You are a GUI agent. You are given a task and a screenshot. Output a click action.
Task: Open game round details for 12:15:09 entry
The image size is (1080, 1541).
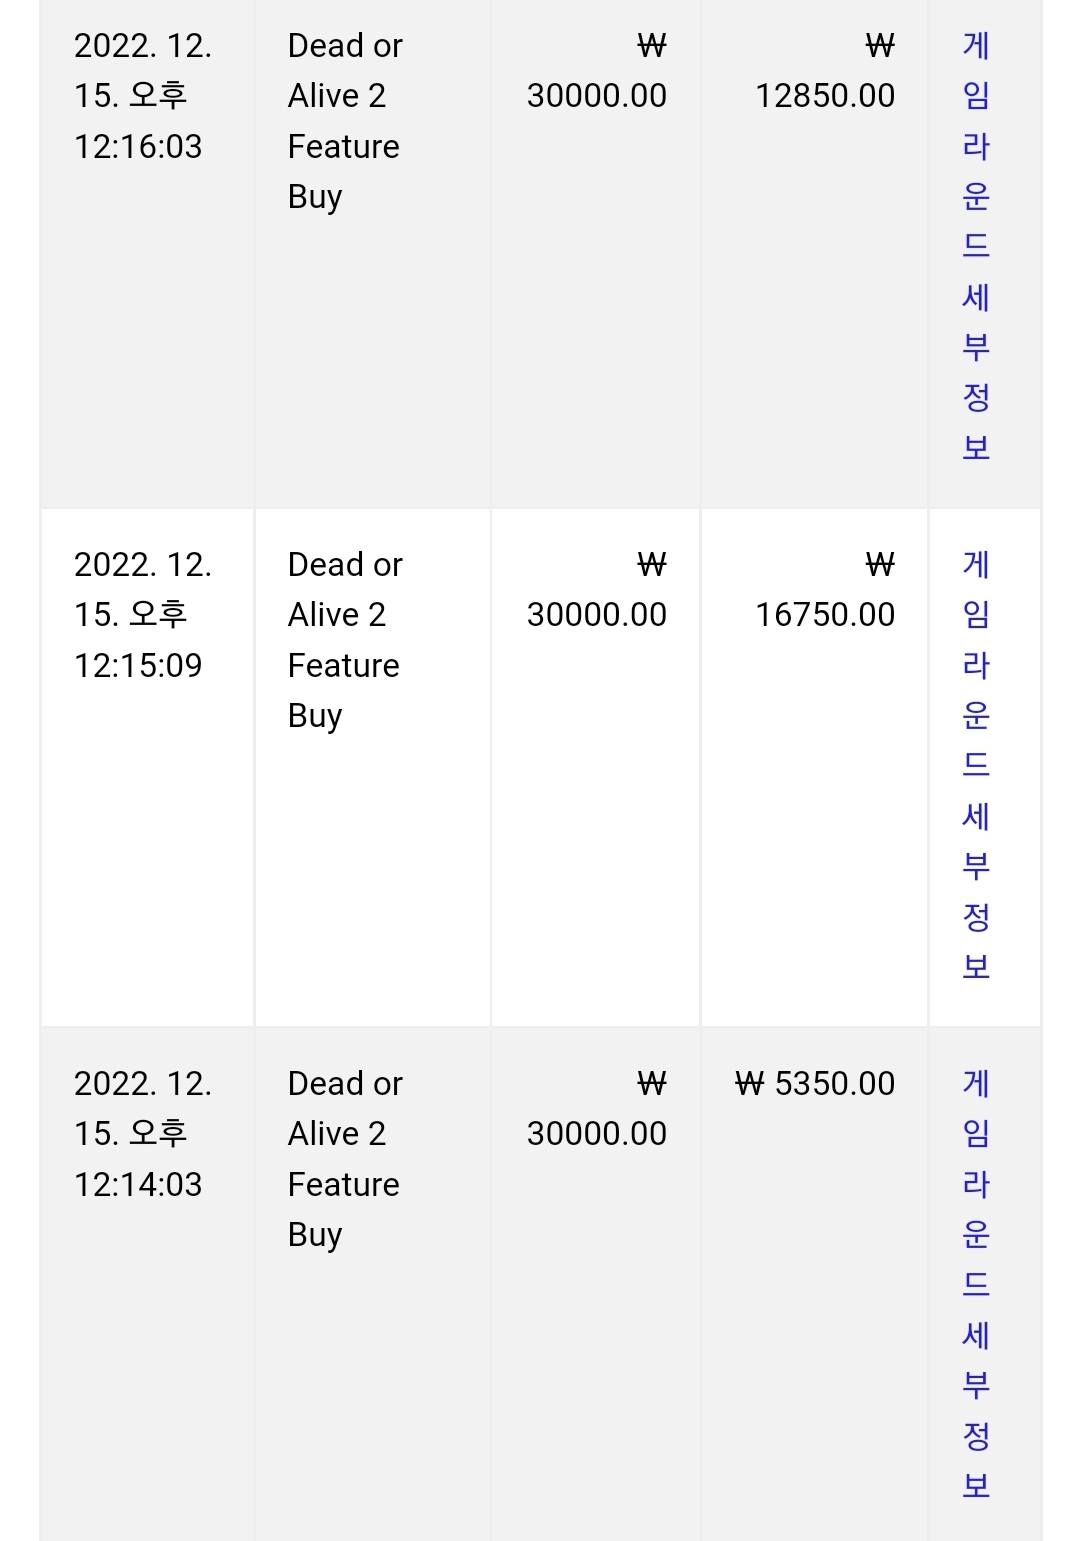(976, 765)
